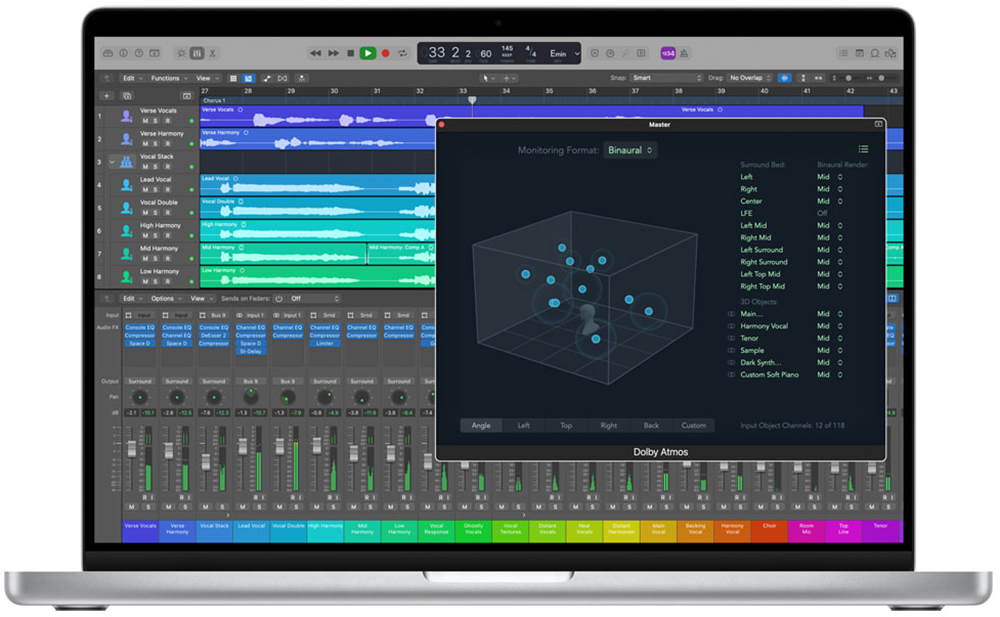Solo the Verse Harmony track
The height and width of the screenshot is (617, 1000).
click(x=156, y=144)
